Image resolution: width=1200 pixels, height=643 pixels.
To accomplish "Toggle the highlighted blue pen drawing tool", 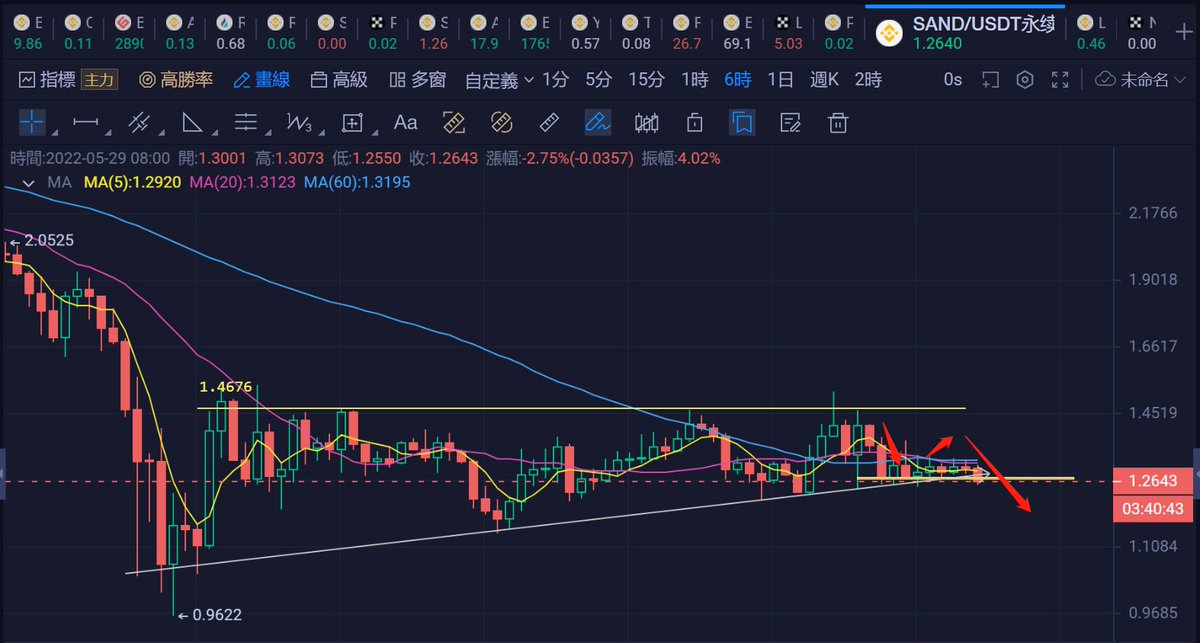I will tap(597, 122).
